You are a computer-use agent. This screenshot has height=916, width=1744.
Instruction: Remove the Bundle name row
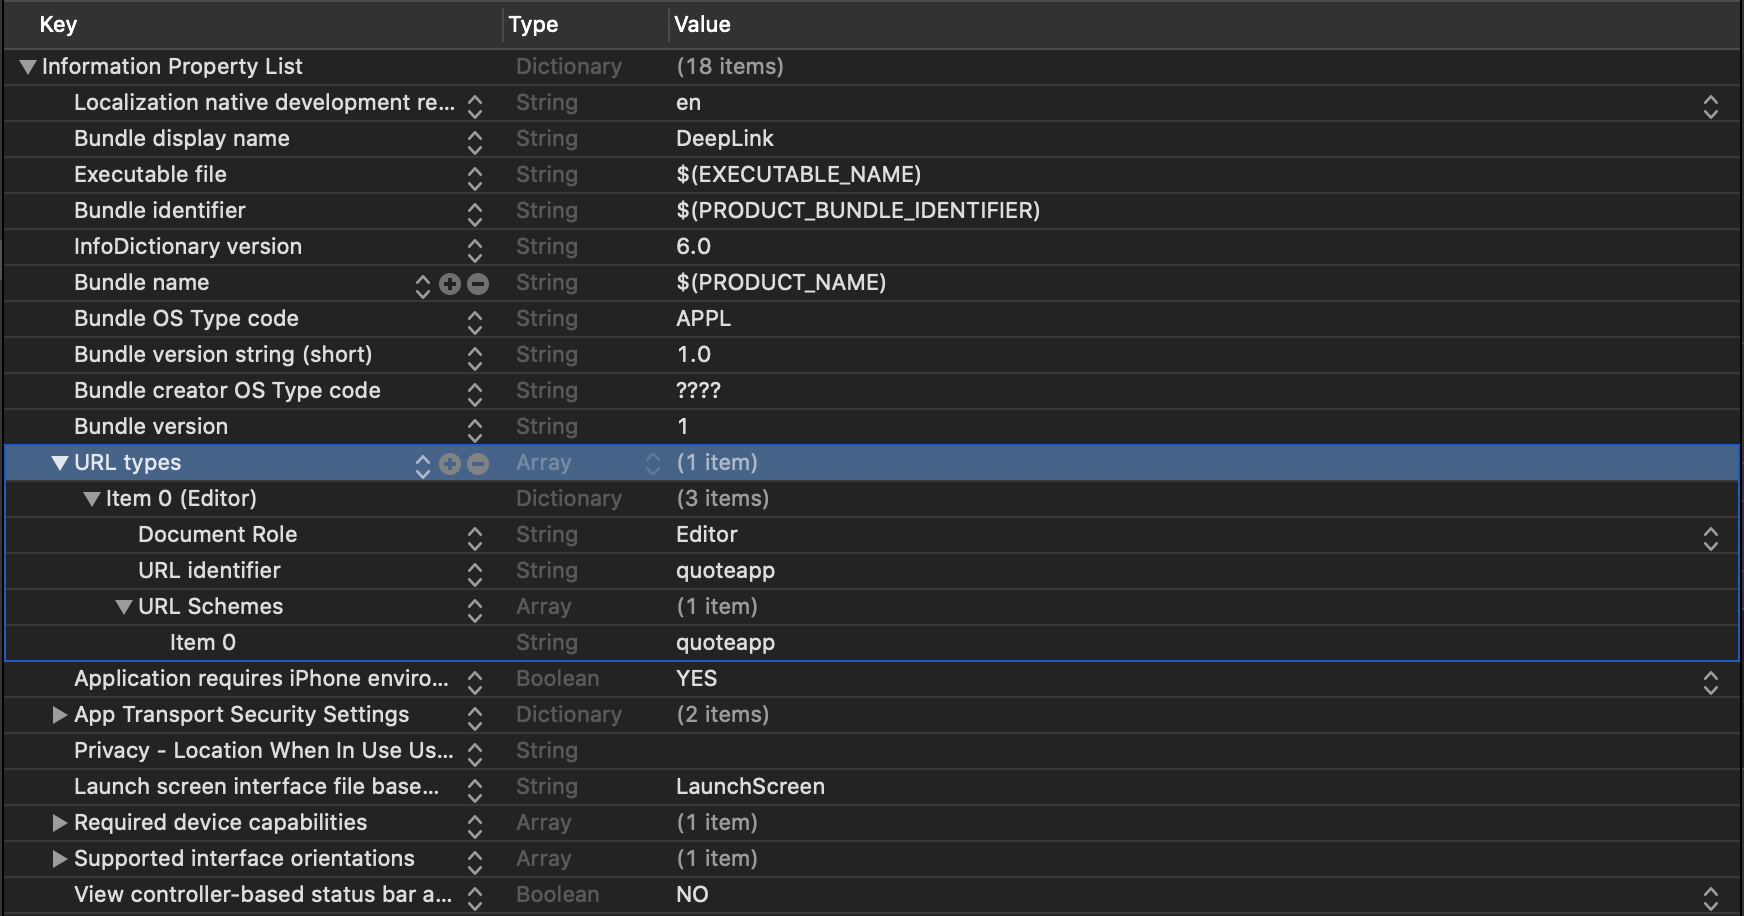tap(478, 284)
